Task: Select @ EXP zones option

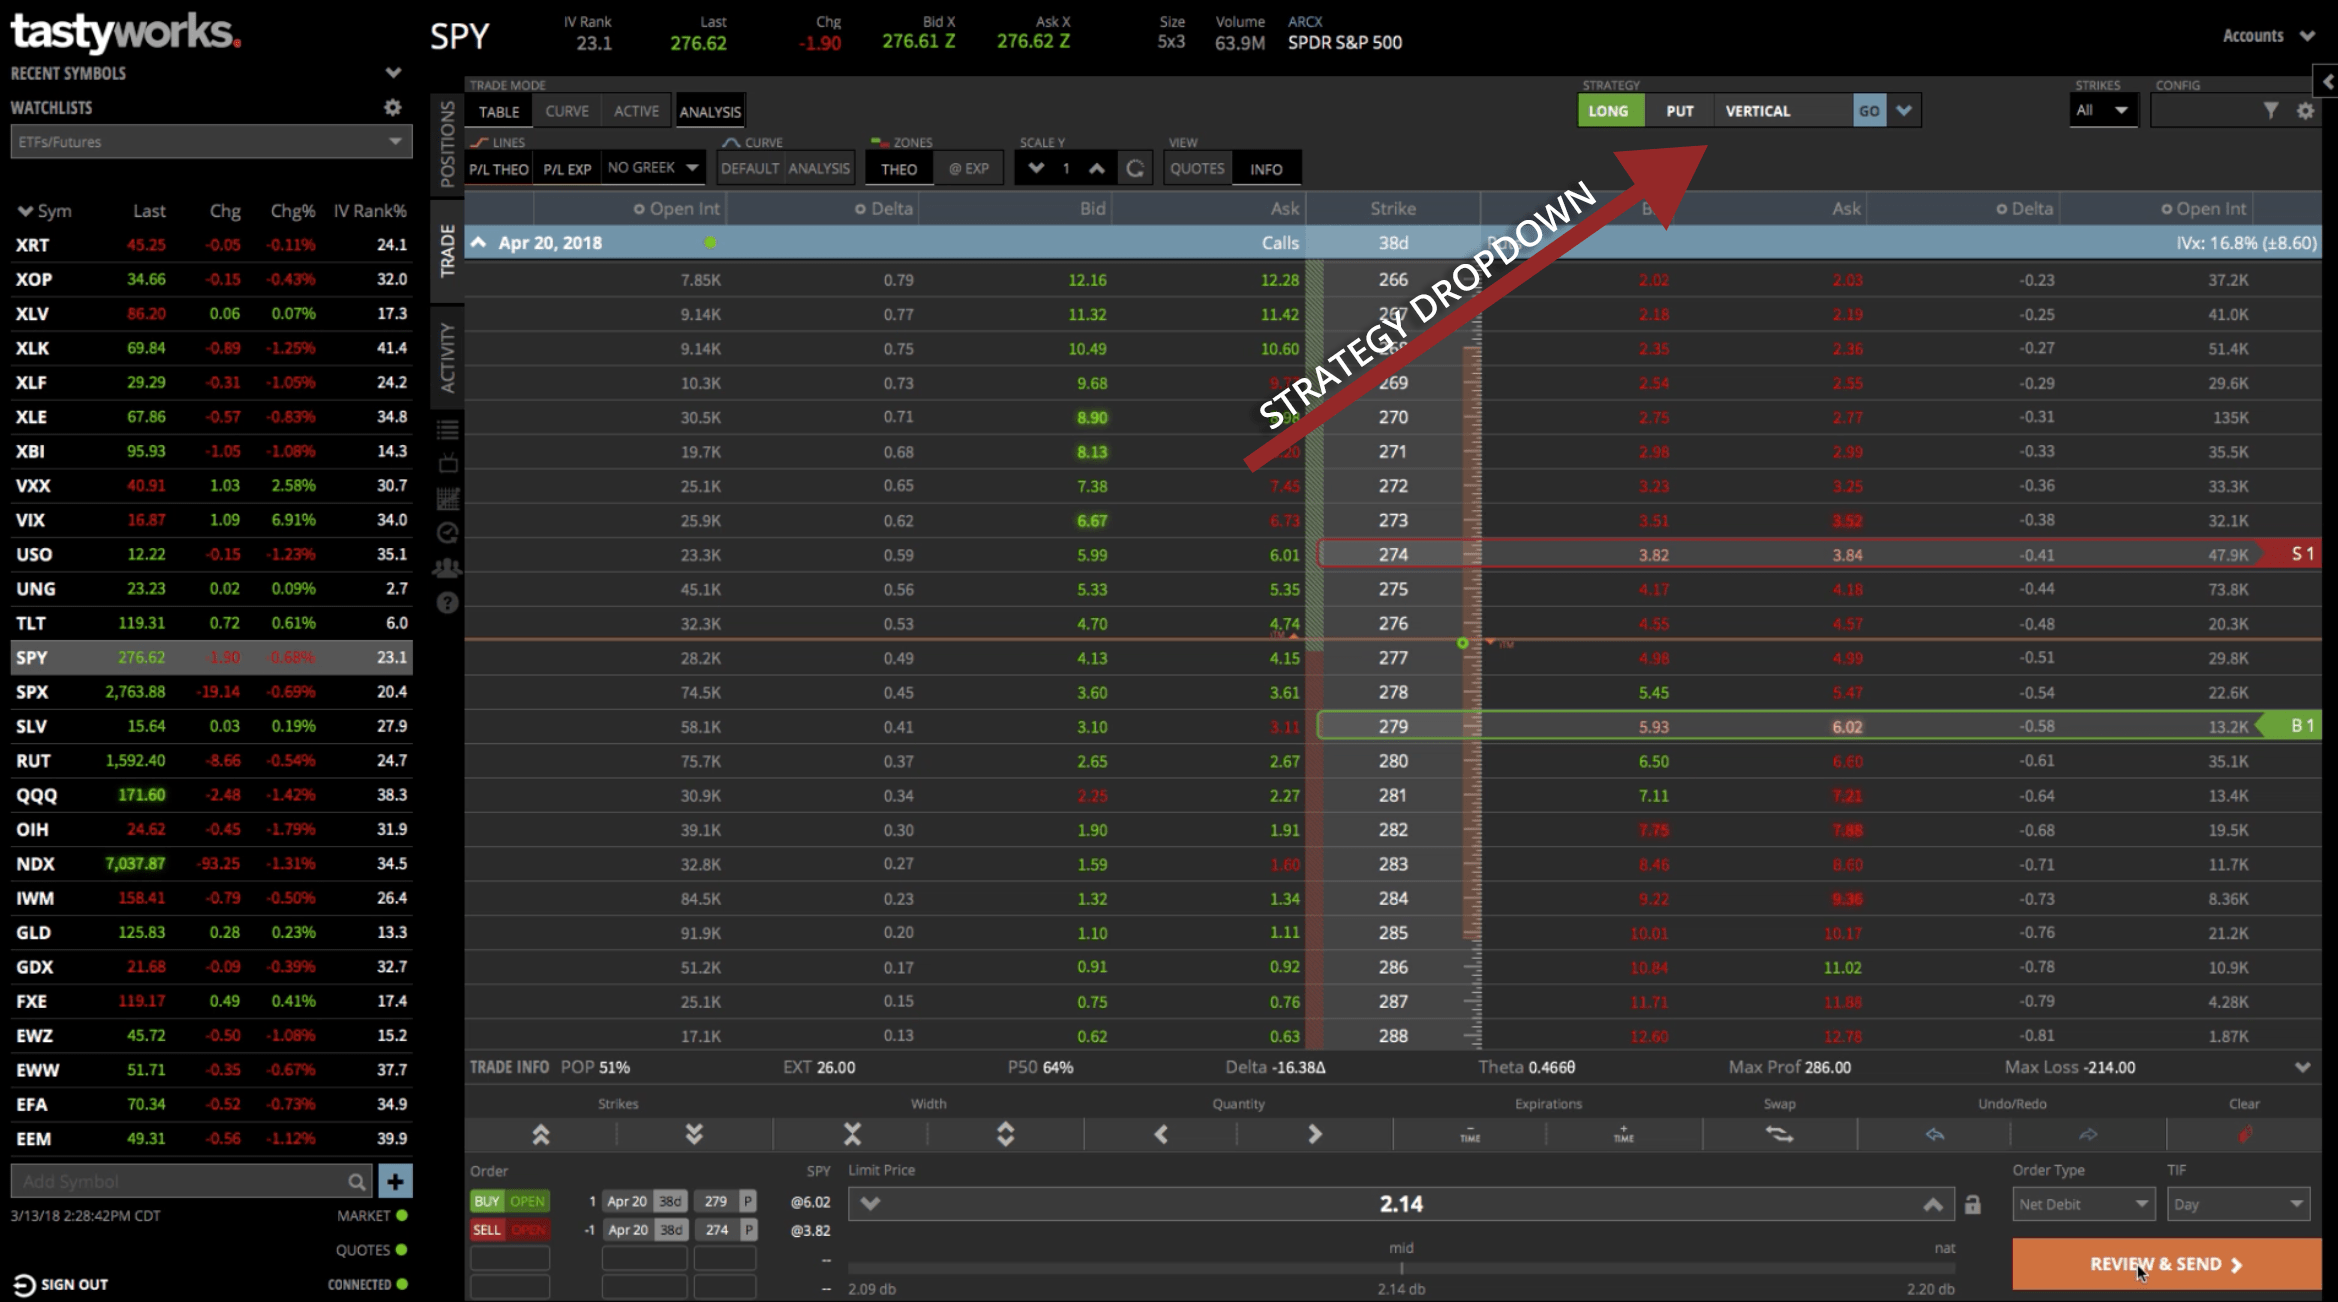Action: pyautogui.click(x=968, y=169)
